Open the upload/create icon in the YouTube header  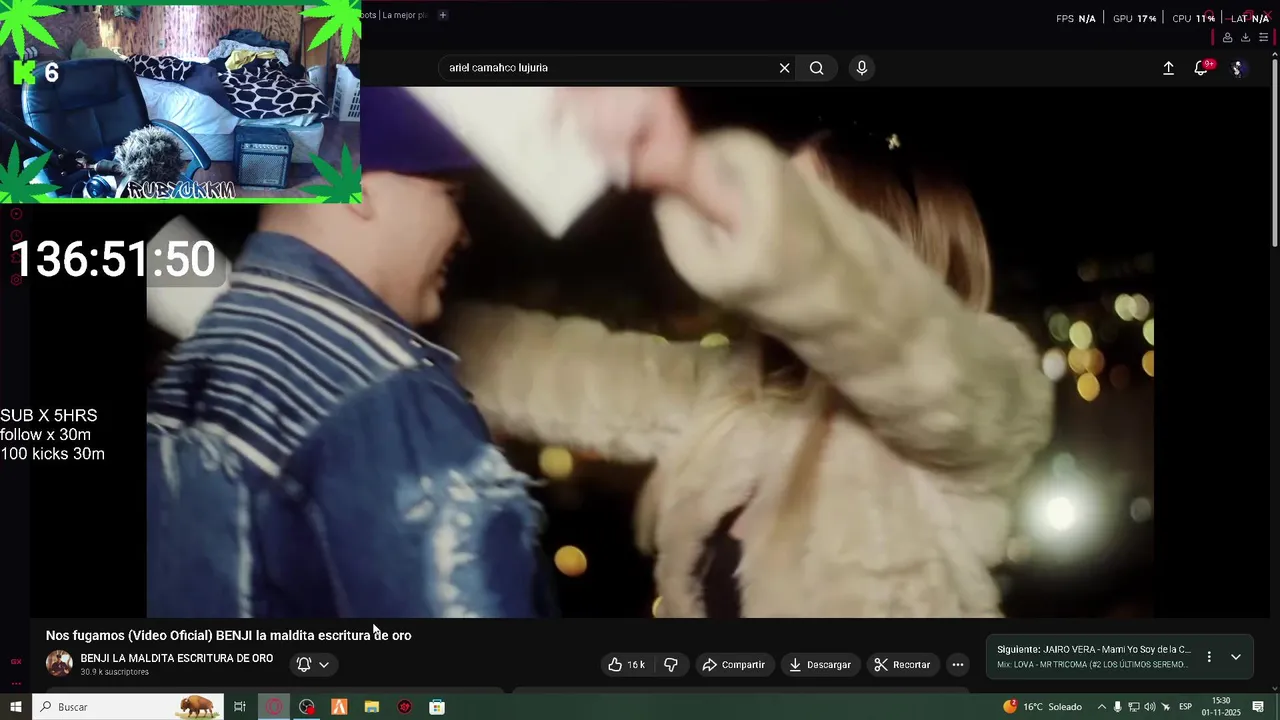pos(1168,68)
